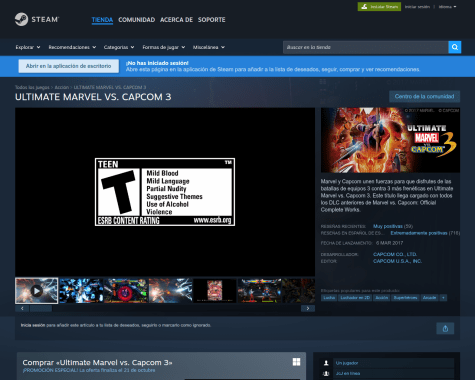The width and height of the screenshot is (475, 380).
Task: Click left arrow of thumbnail strip
Action: pyautogui.click(x=22, y=308)
